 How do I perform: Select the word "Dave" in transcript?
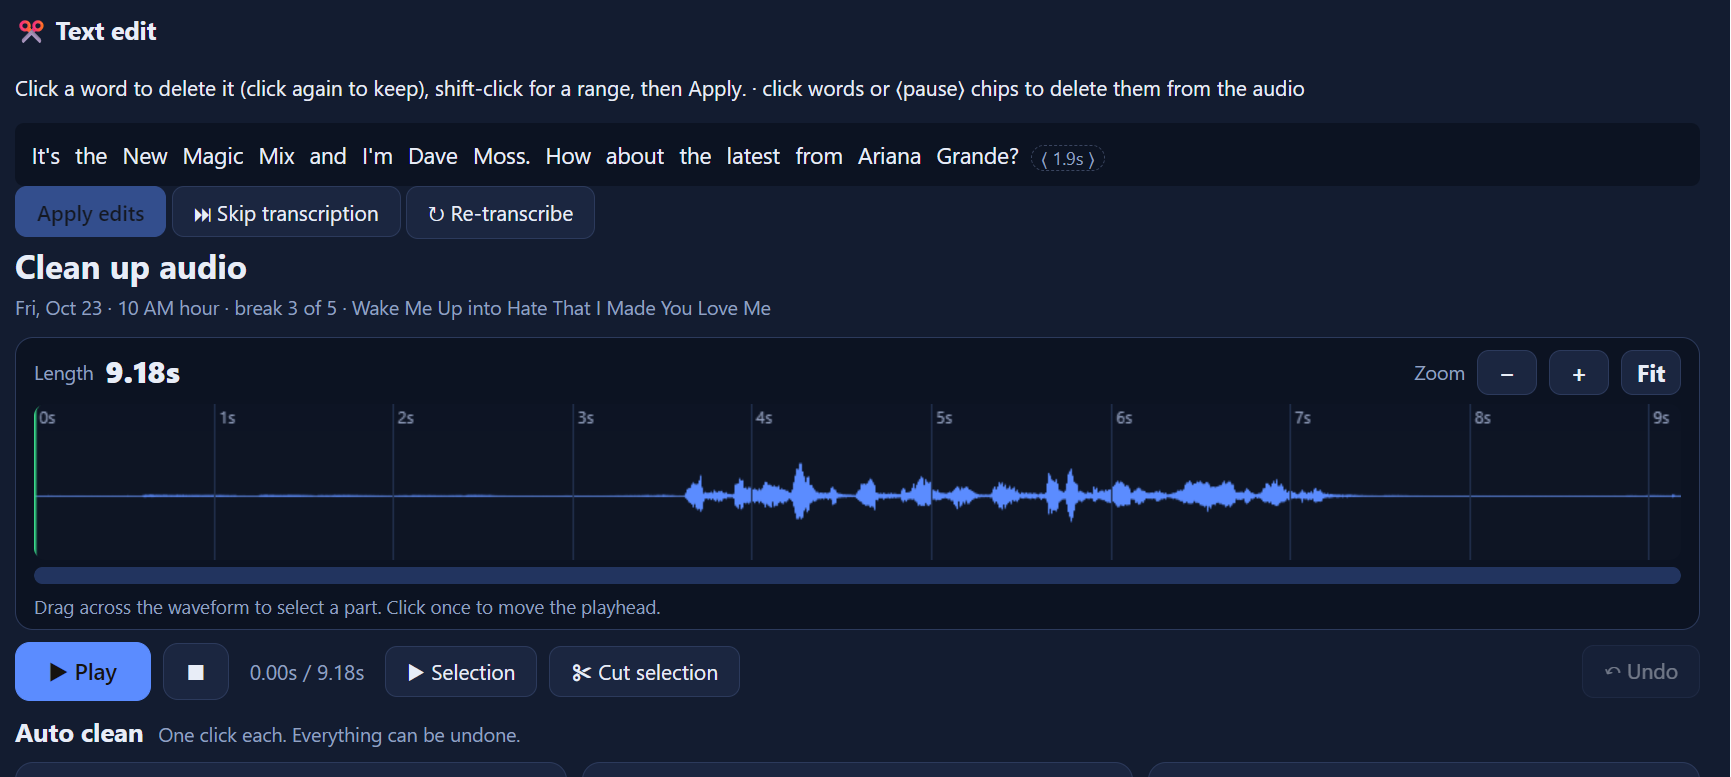coord(433,157)
